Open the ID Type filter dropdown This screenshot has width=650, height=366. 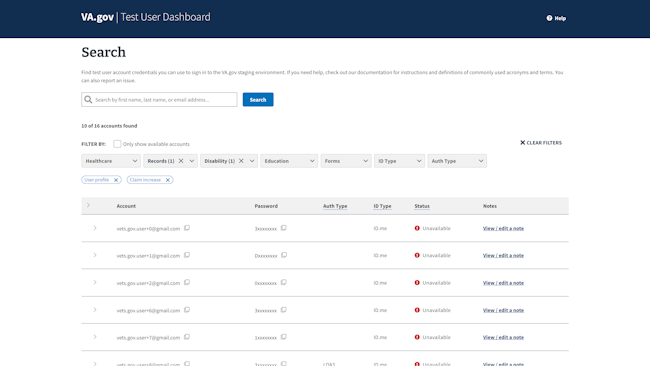point(399,161)
